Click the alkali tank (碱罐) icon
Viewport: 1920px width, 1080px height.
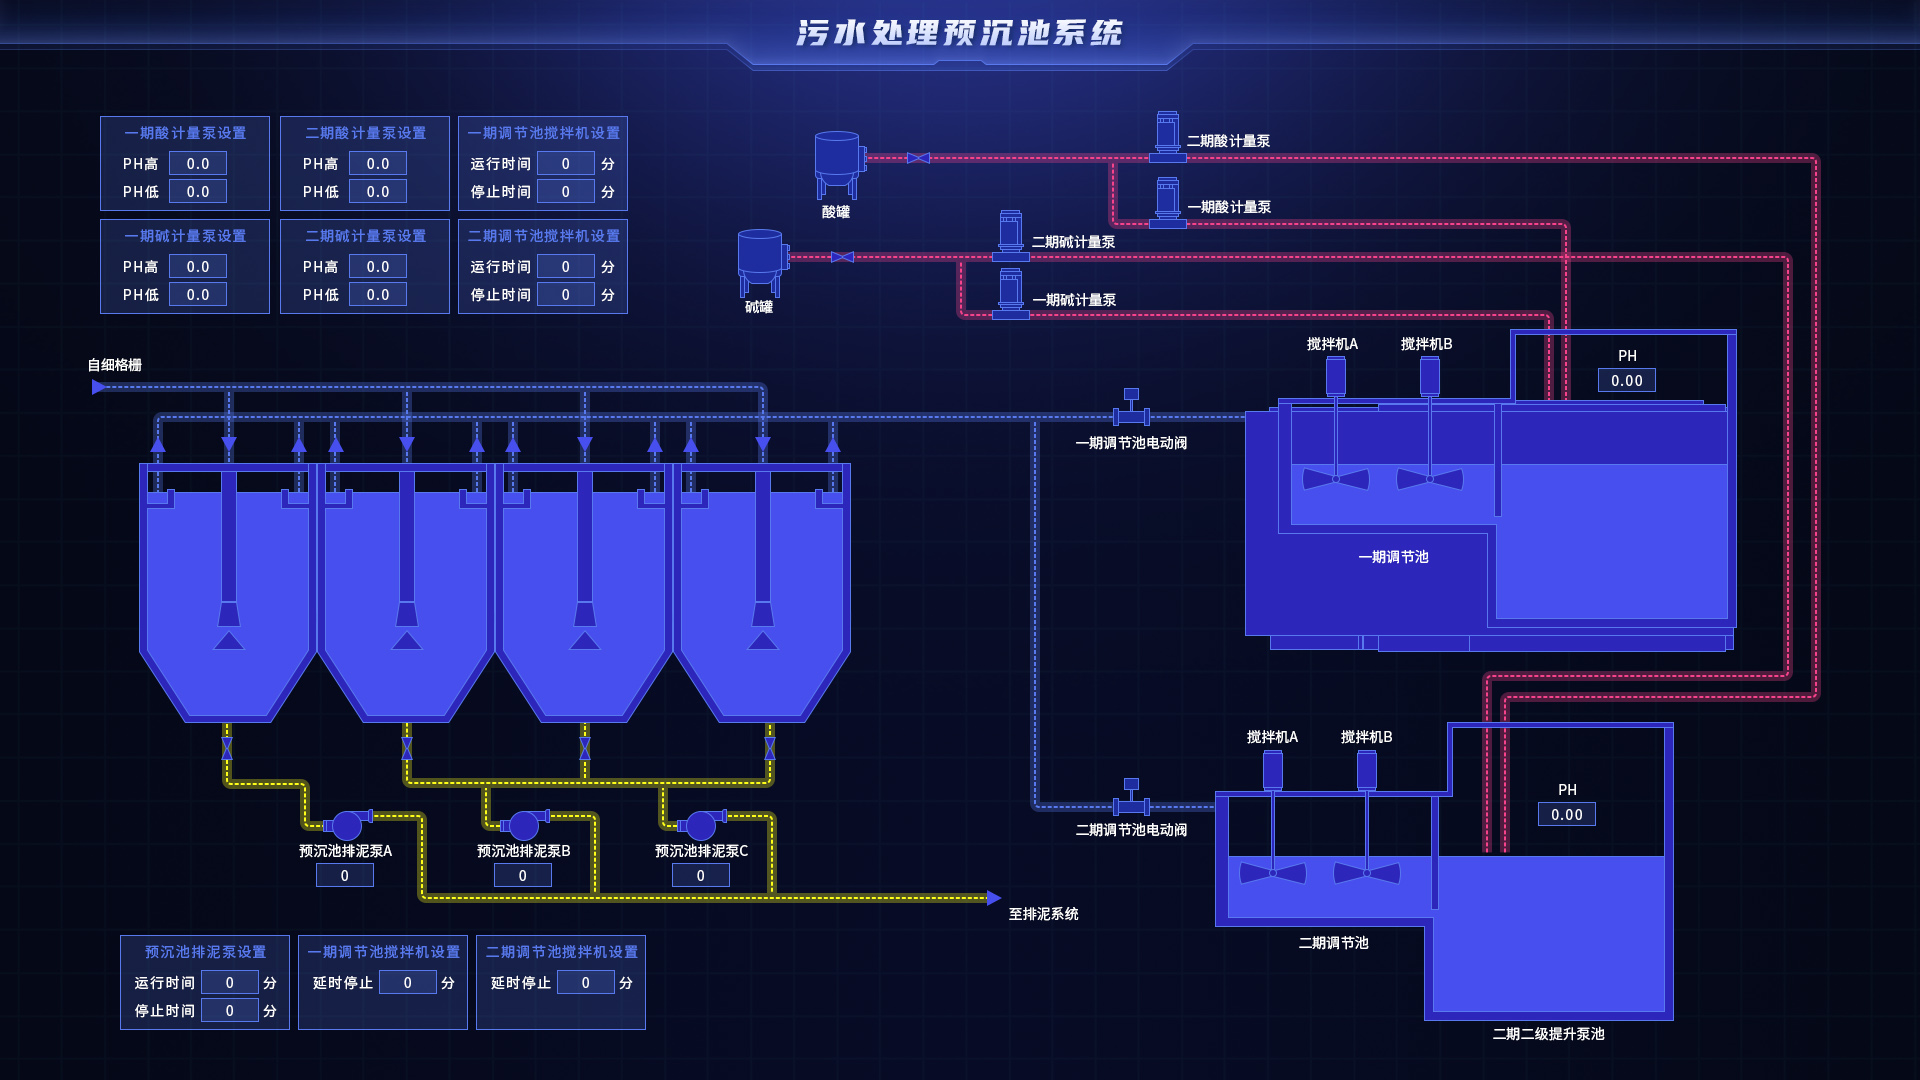point(761,260)
